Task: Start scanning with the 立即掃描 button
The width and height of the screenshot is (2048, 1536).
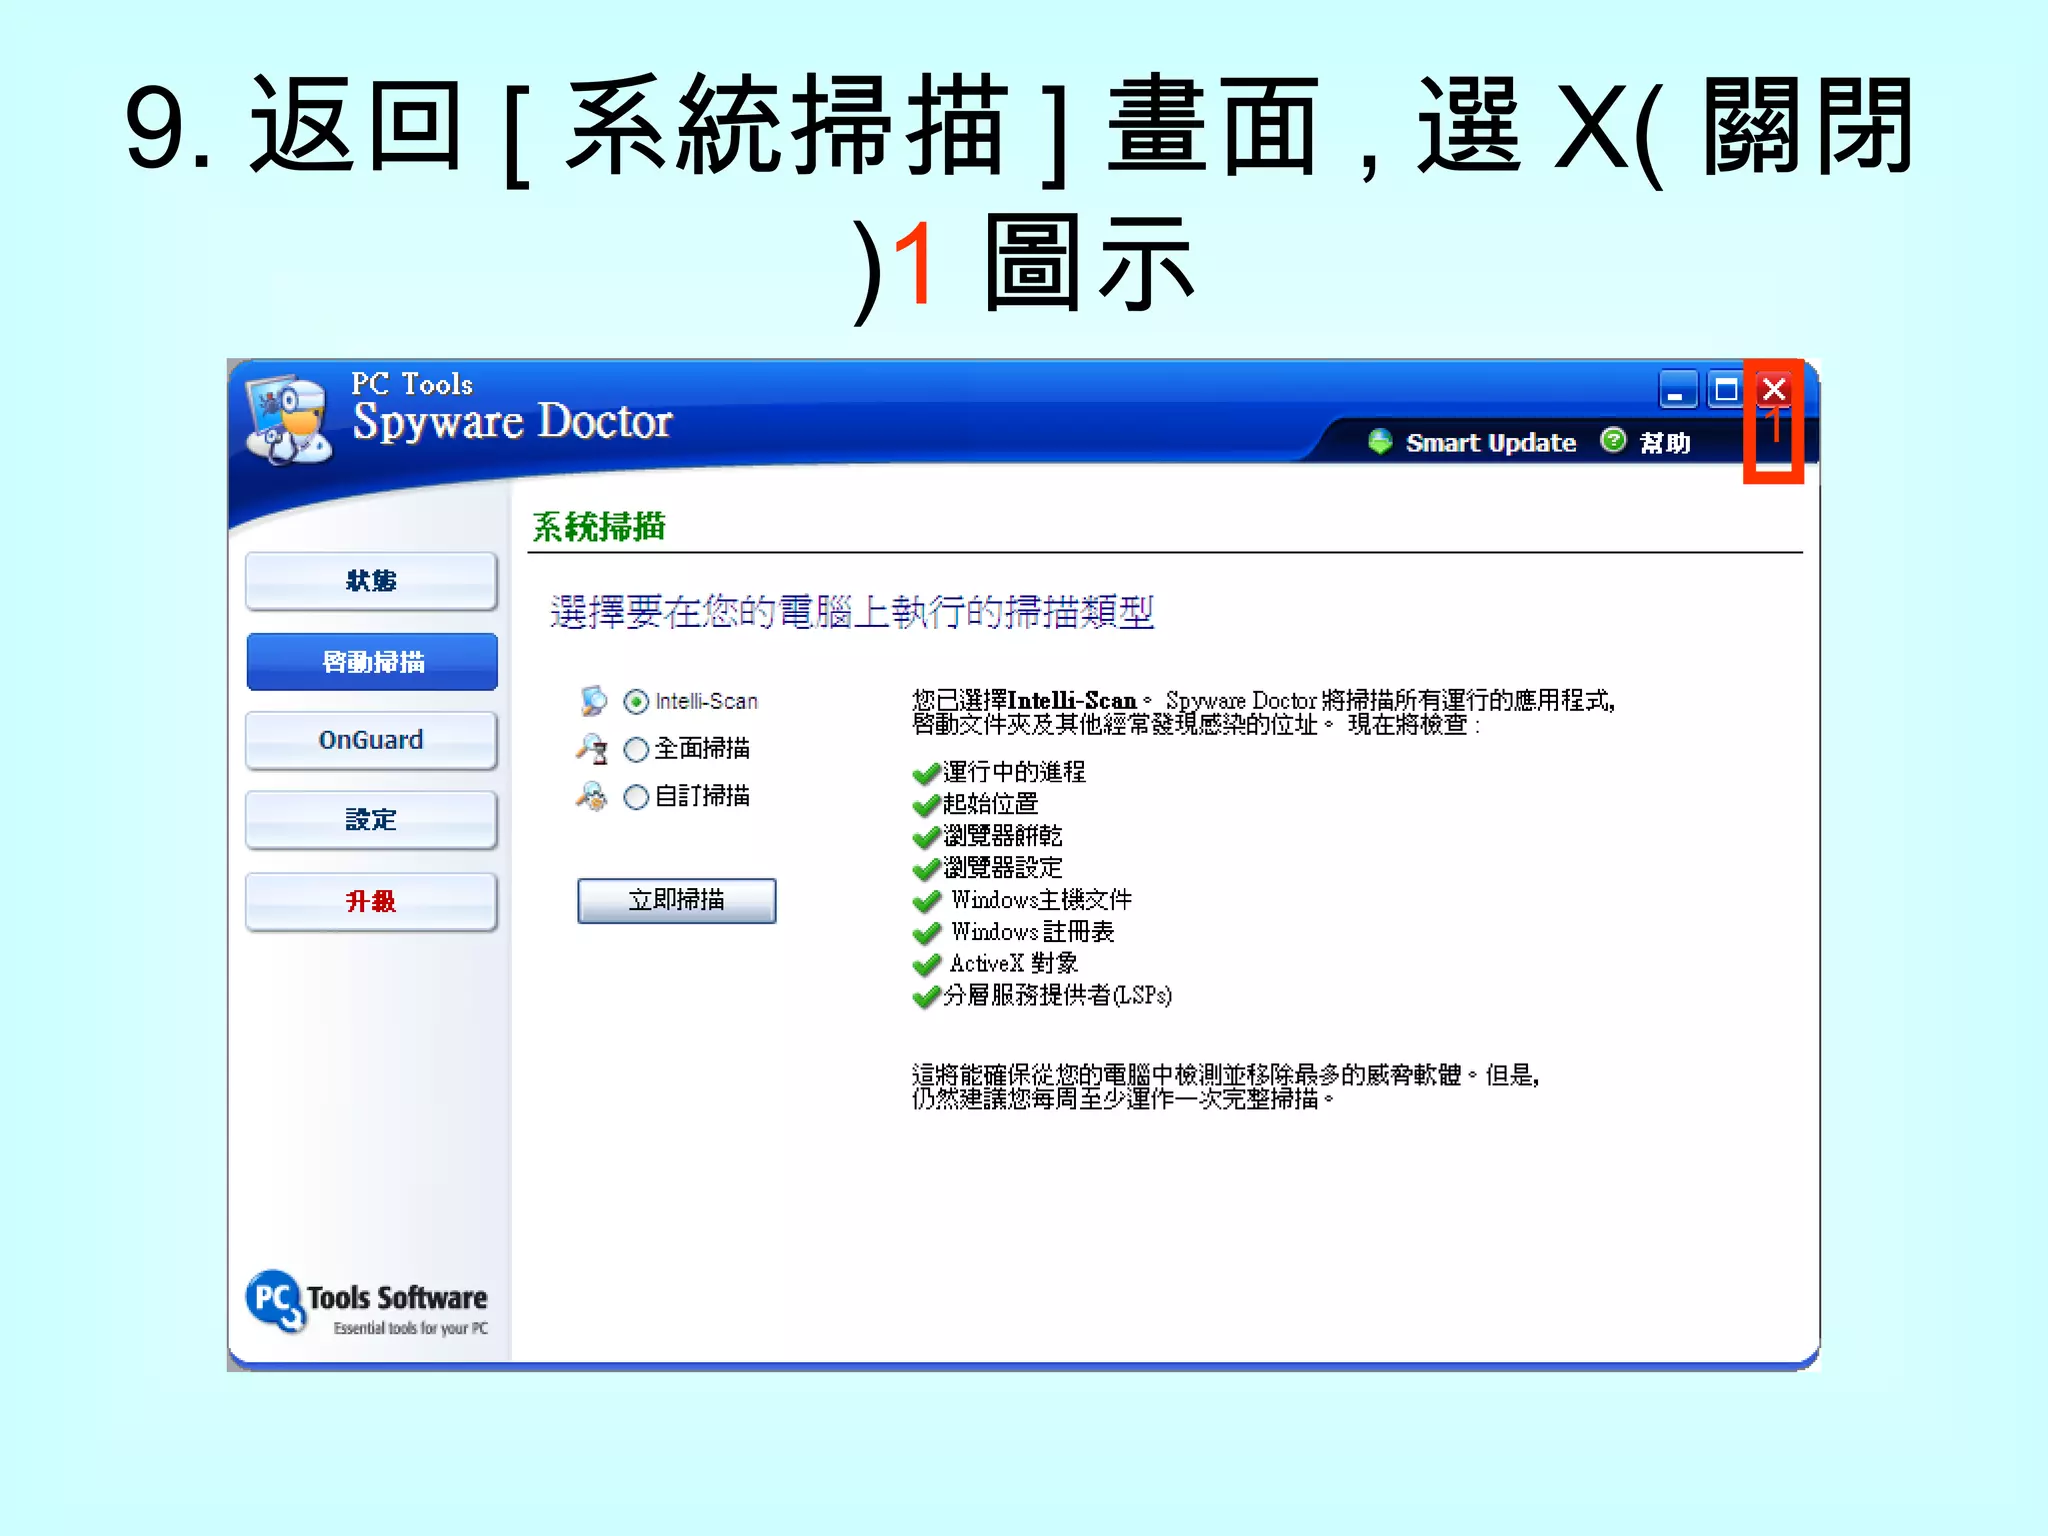Action: [x=677, y=900]
